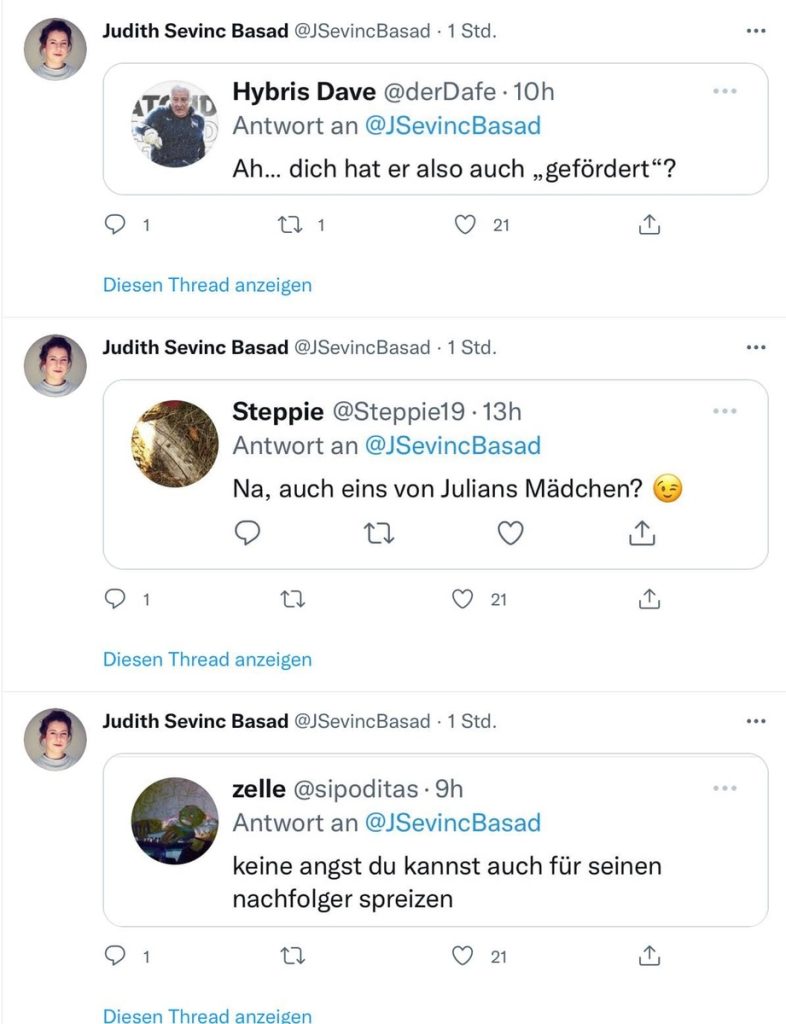786x1024 pixels.
Task: Open more options on the first tweet
Action: [756, 31]
